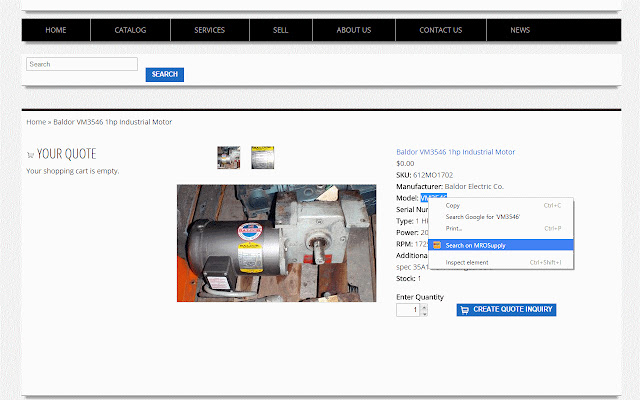The height and width of the screenshot is (400, 640).
Task: Click the $0.00 price text
Action: click(x=405, y=164)
